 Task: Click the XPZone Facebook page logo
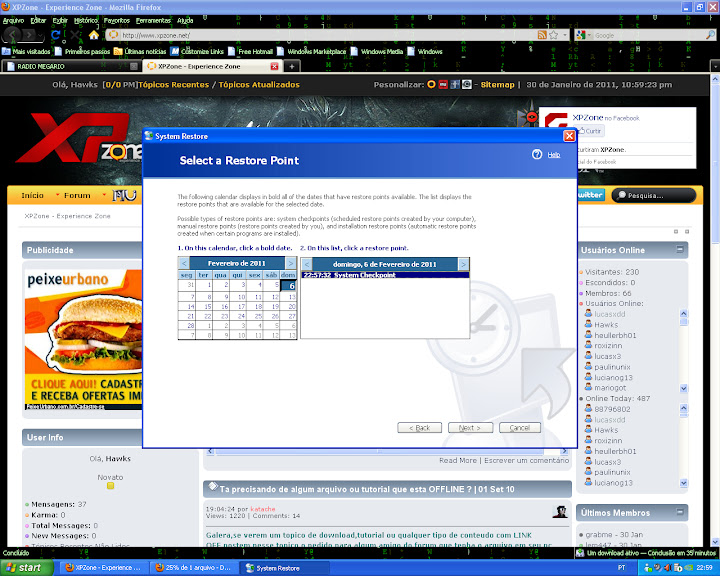[x=556, y=120]
